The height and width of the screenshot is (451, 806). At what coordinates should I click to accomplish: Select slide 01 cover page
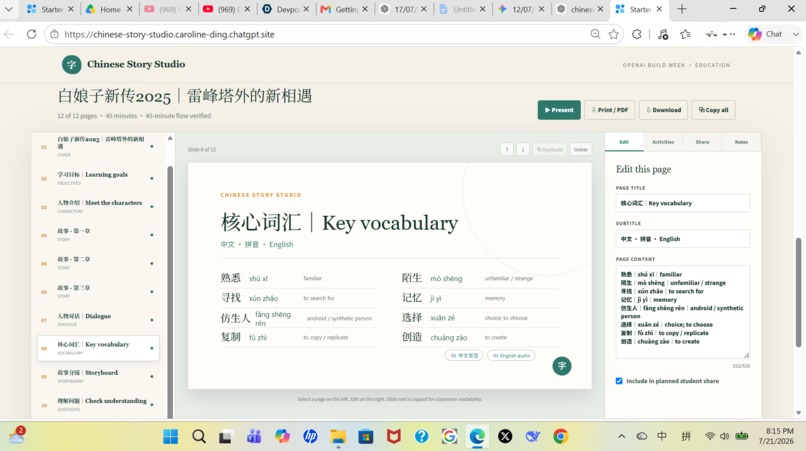tap(98, 147)
